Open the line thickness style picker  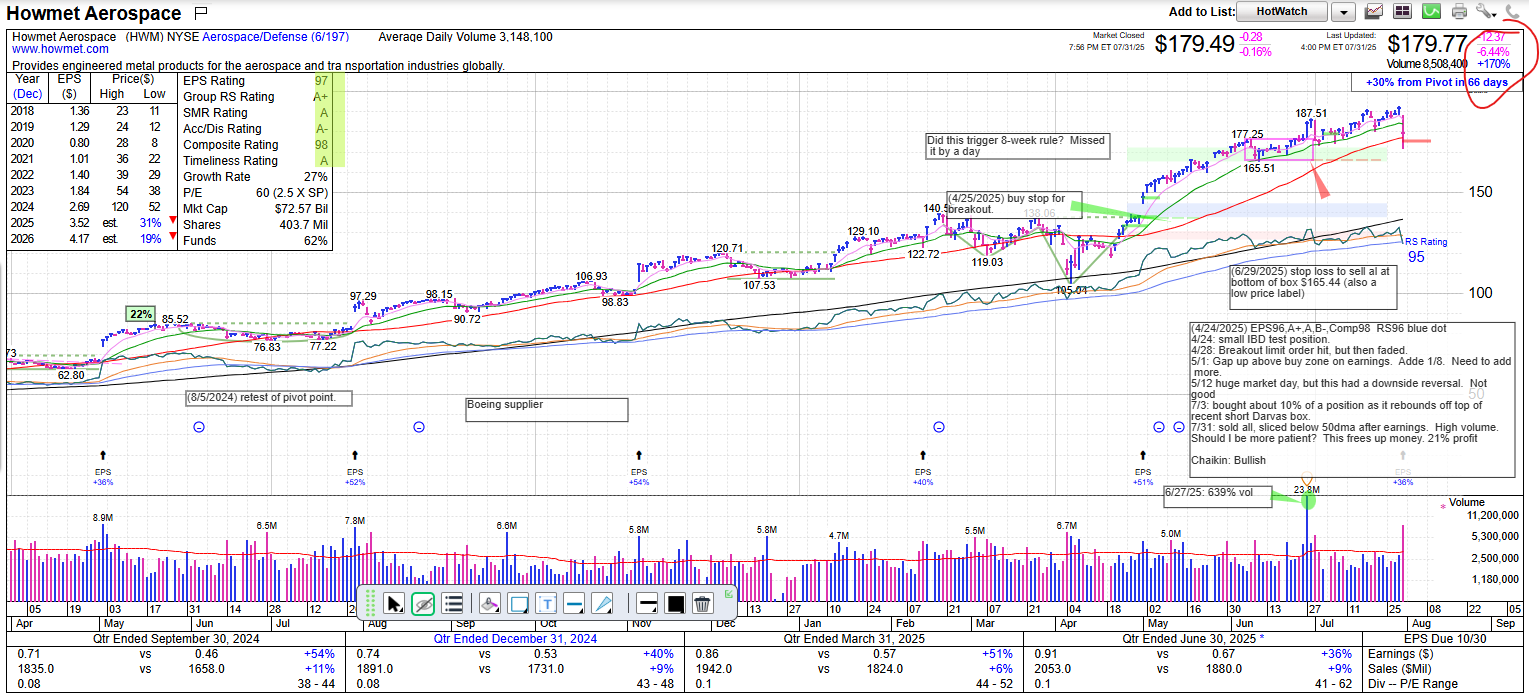tap(647, 603)
